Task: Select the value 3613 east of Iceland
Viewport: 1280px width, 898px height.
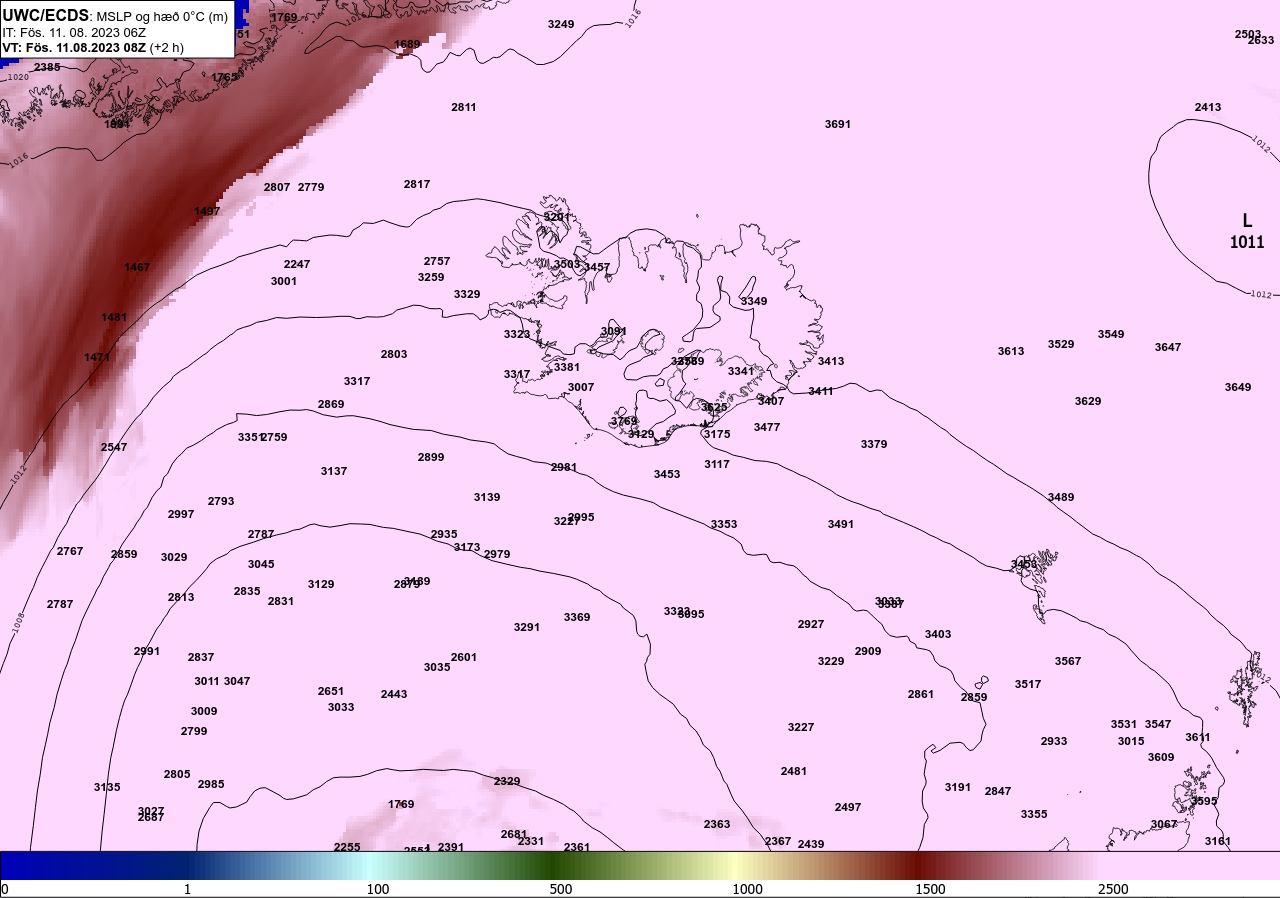Action: tap(1011, 351)
